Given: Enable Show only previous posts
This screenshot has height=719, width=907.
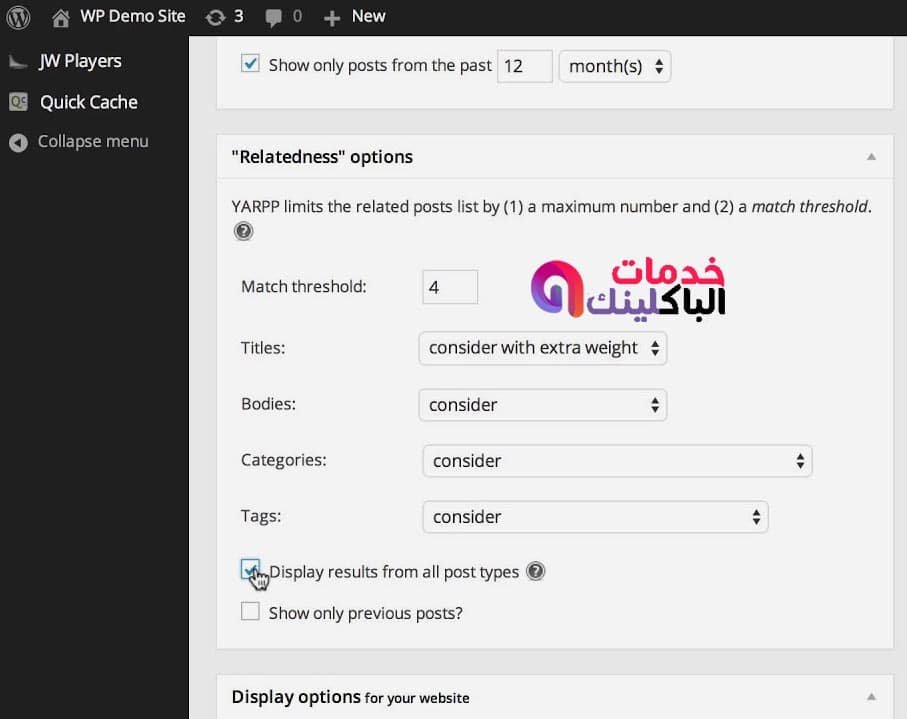Looking at the screenshot, I should [x=250, y=611].
